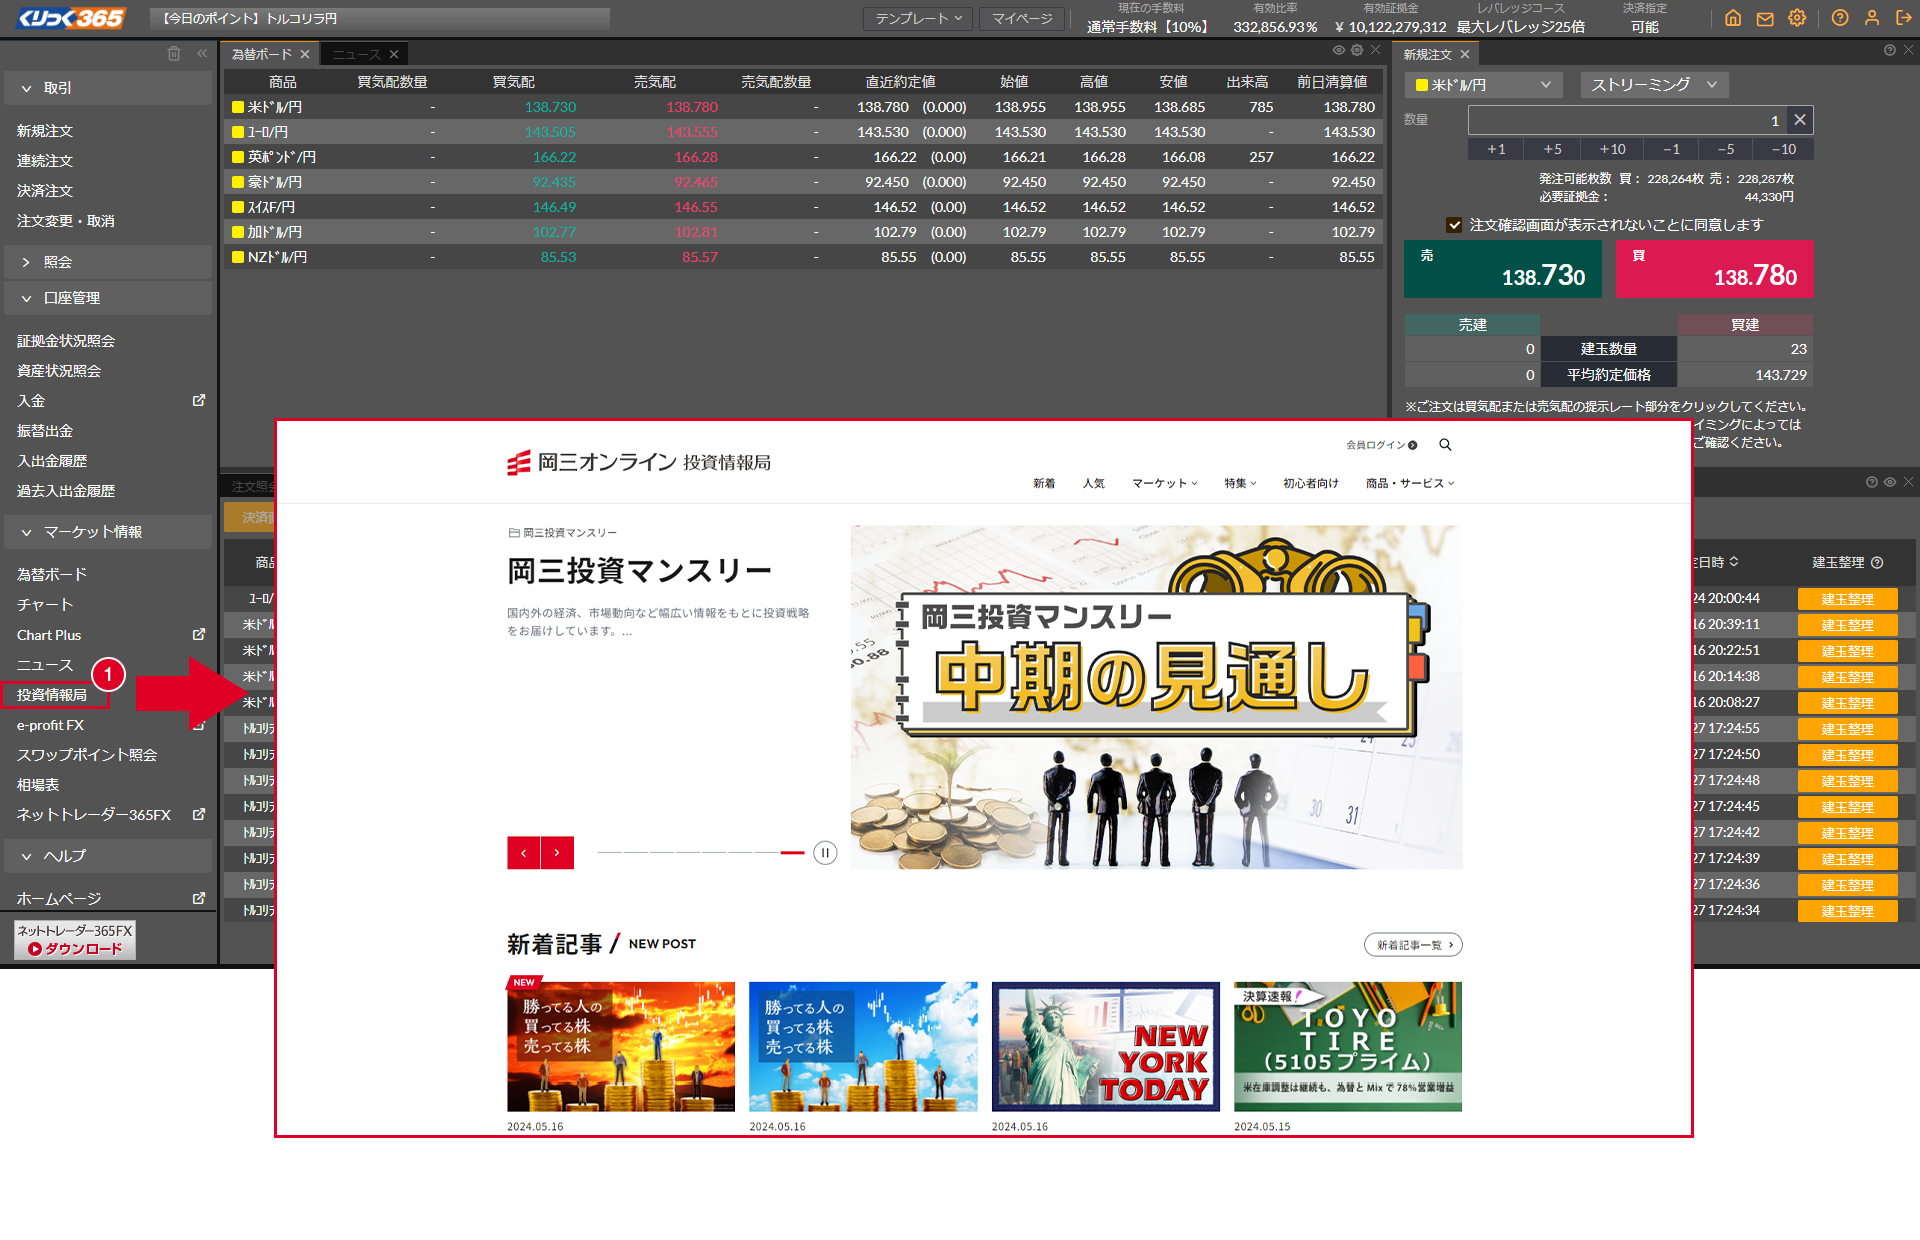This screenshot has width=1920, height=1240.
Task: Toggle 注文確認画面 agreement checkbox
Action: (x=1454, y=225)
